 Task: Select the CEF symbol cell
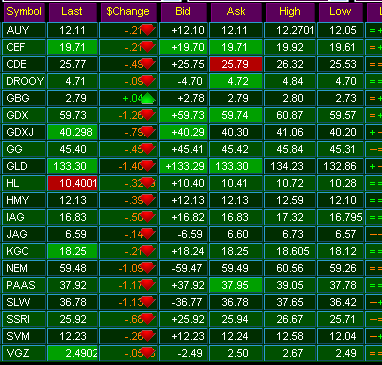(x=24, y=47)
